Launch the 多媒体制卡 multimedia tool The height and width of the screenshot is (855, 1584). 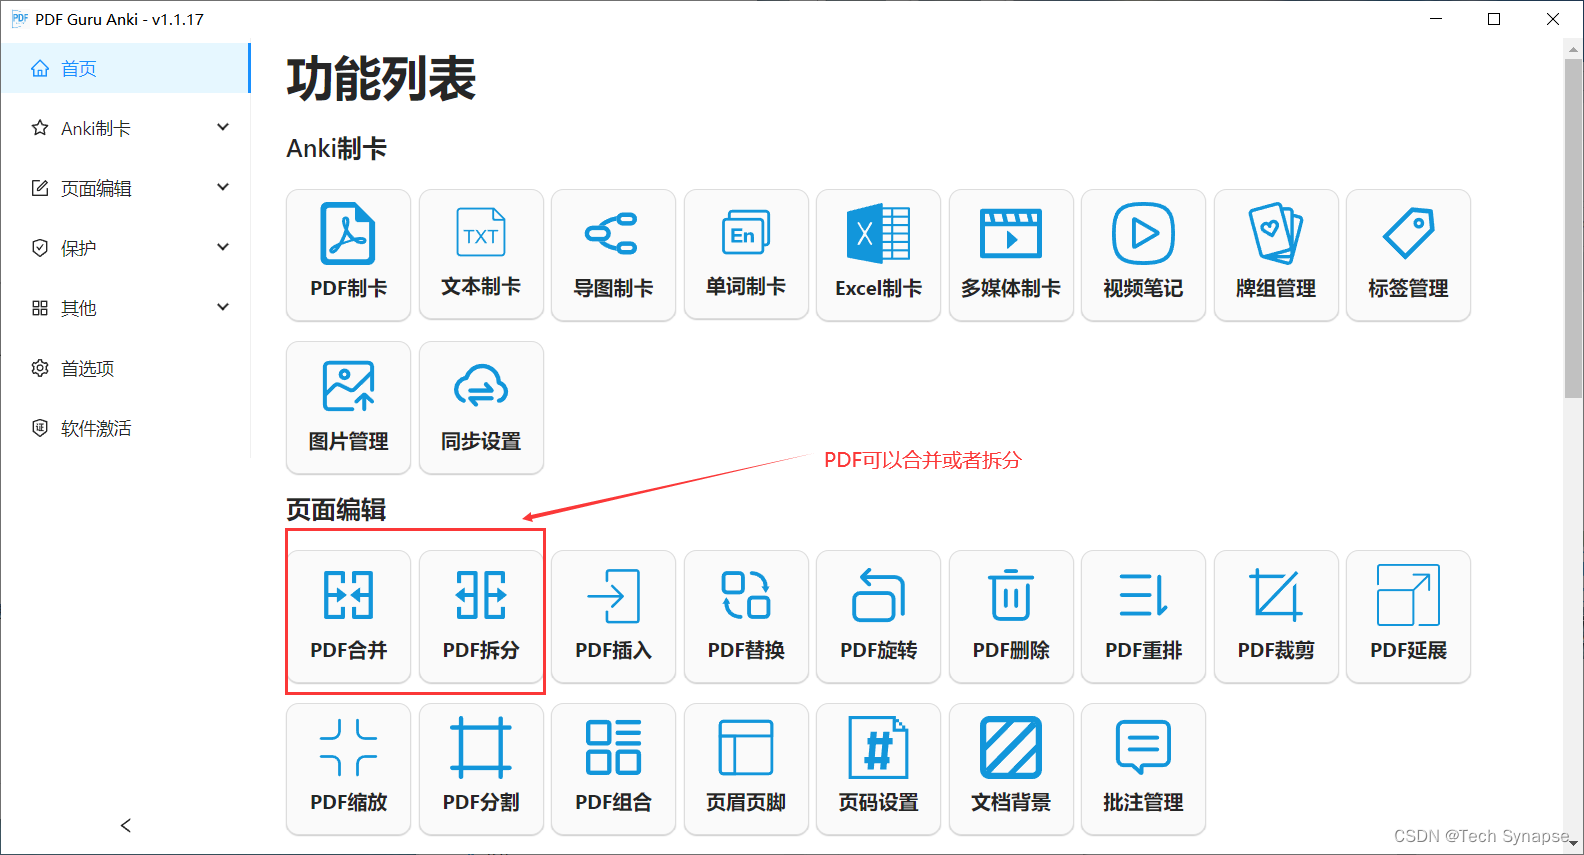[1011, 255]
